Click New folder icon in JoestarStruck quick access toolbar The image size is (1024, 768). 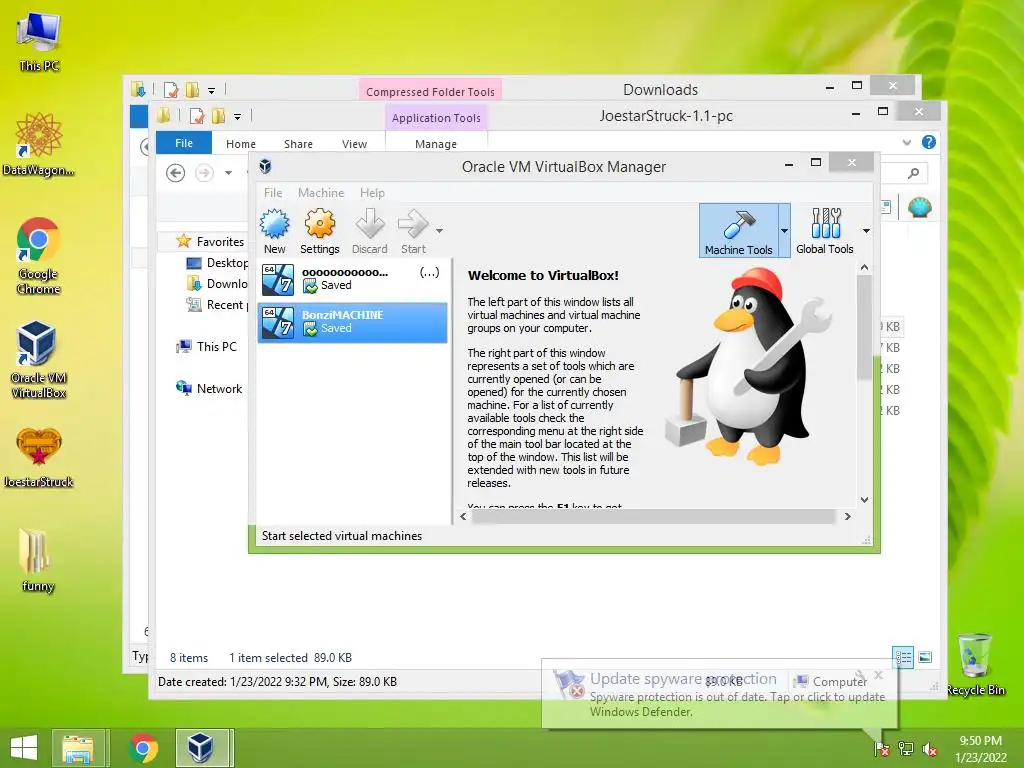click(218, 116)
